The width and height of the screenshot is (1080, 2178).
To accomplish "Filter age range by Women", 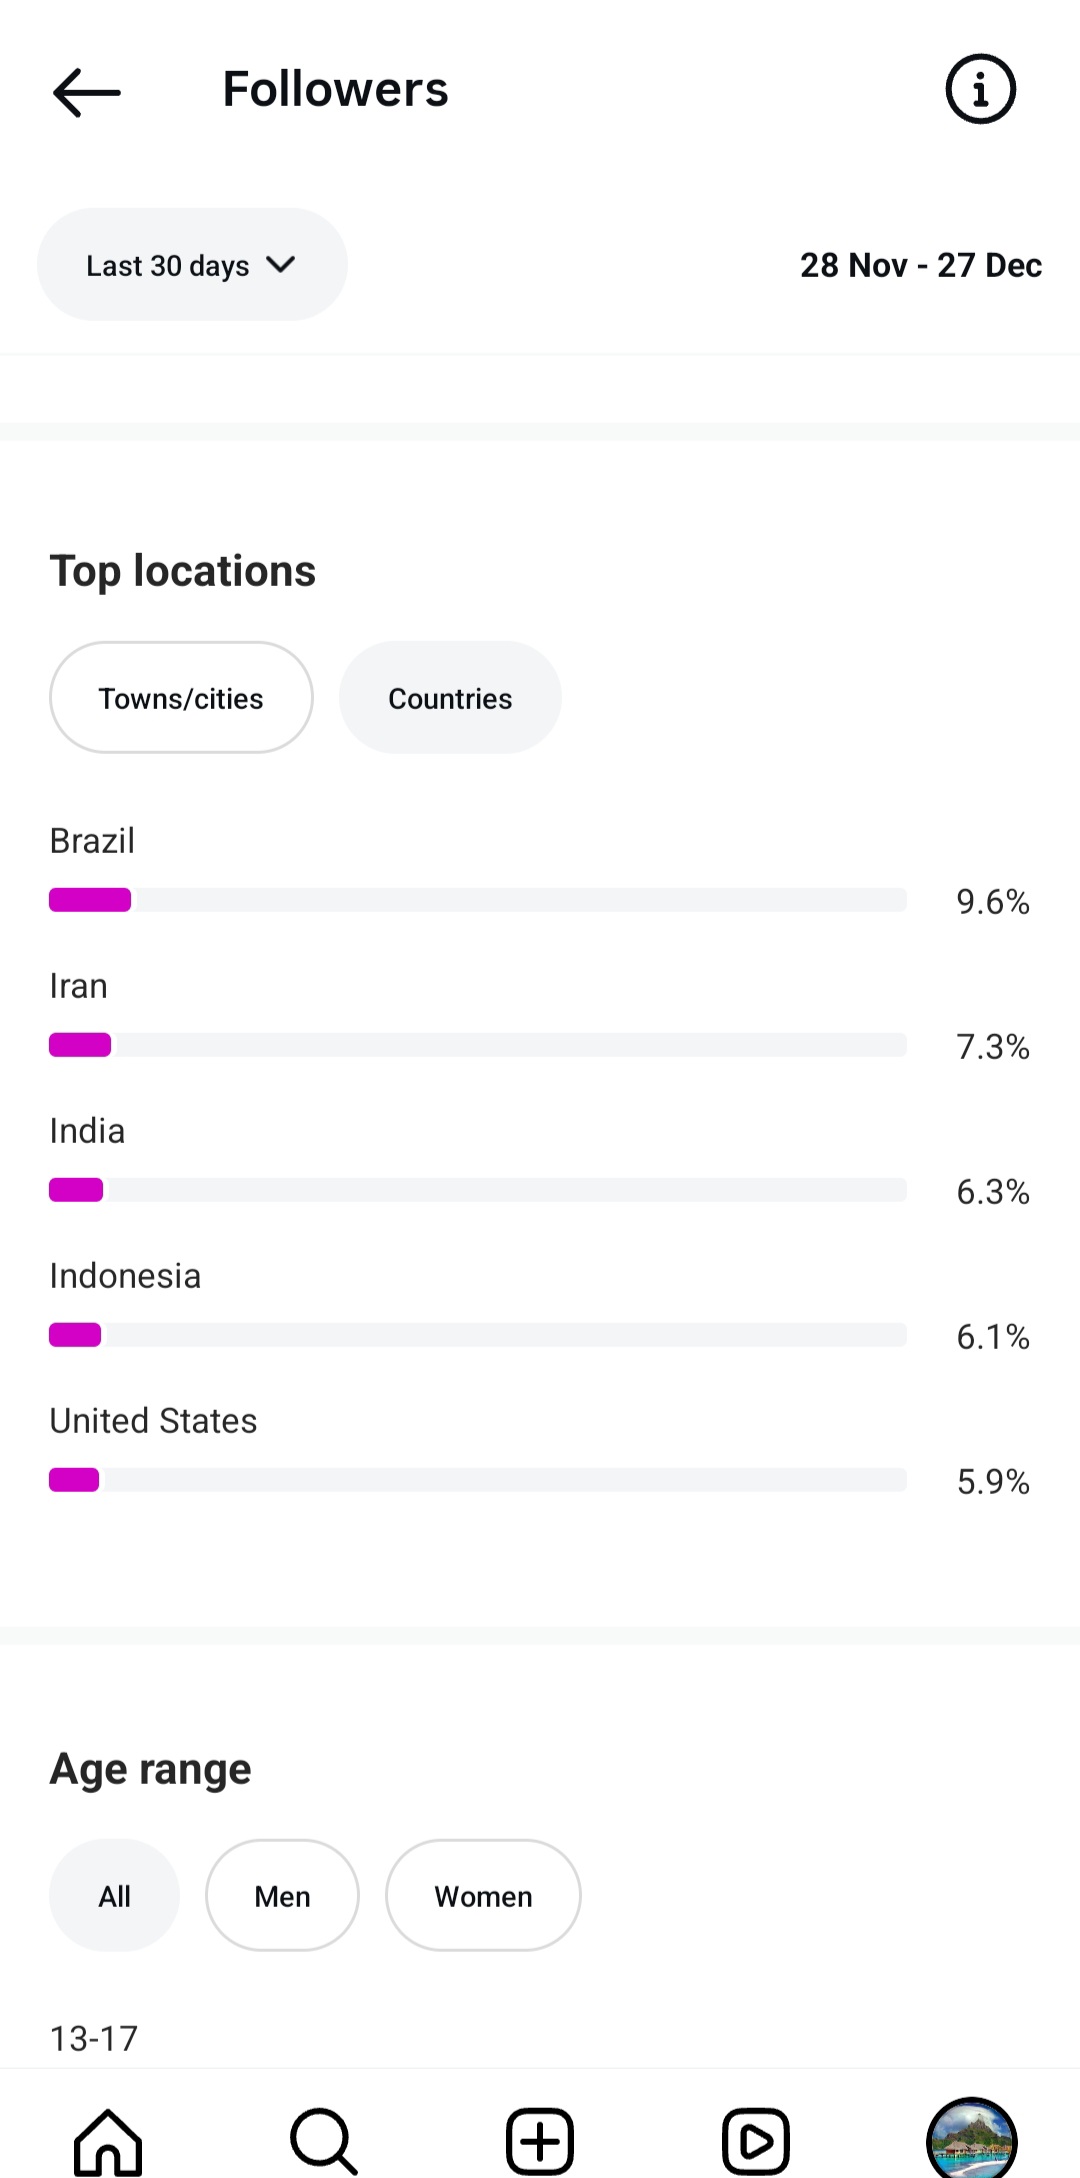I will pyautogui.click(x=483, y=1896).
